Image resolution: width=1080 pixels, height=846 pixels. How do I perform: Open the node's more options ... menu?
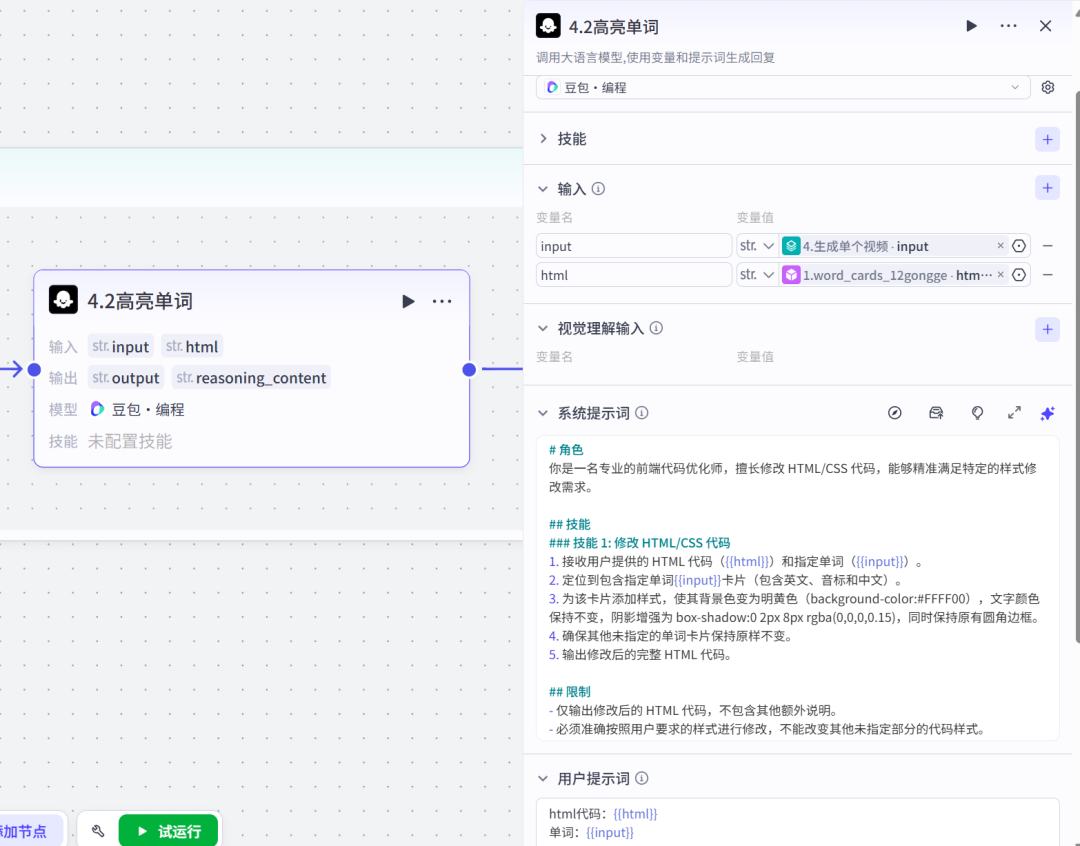click(x=442, y=300)
